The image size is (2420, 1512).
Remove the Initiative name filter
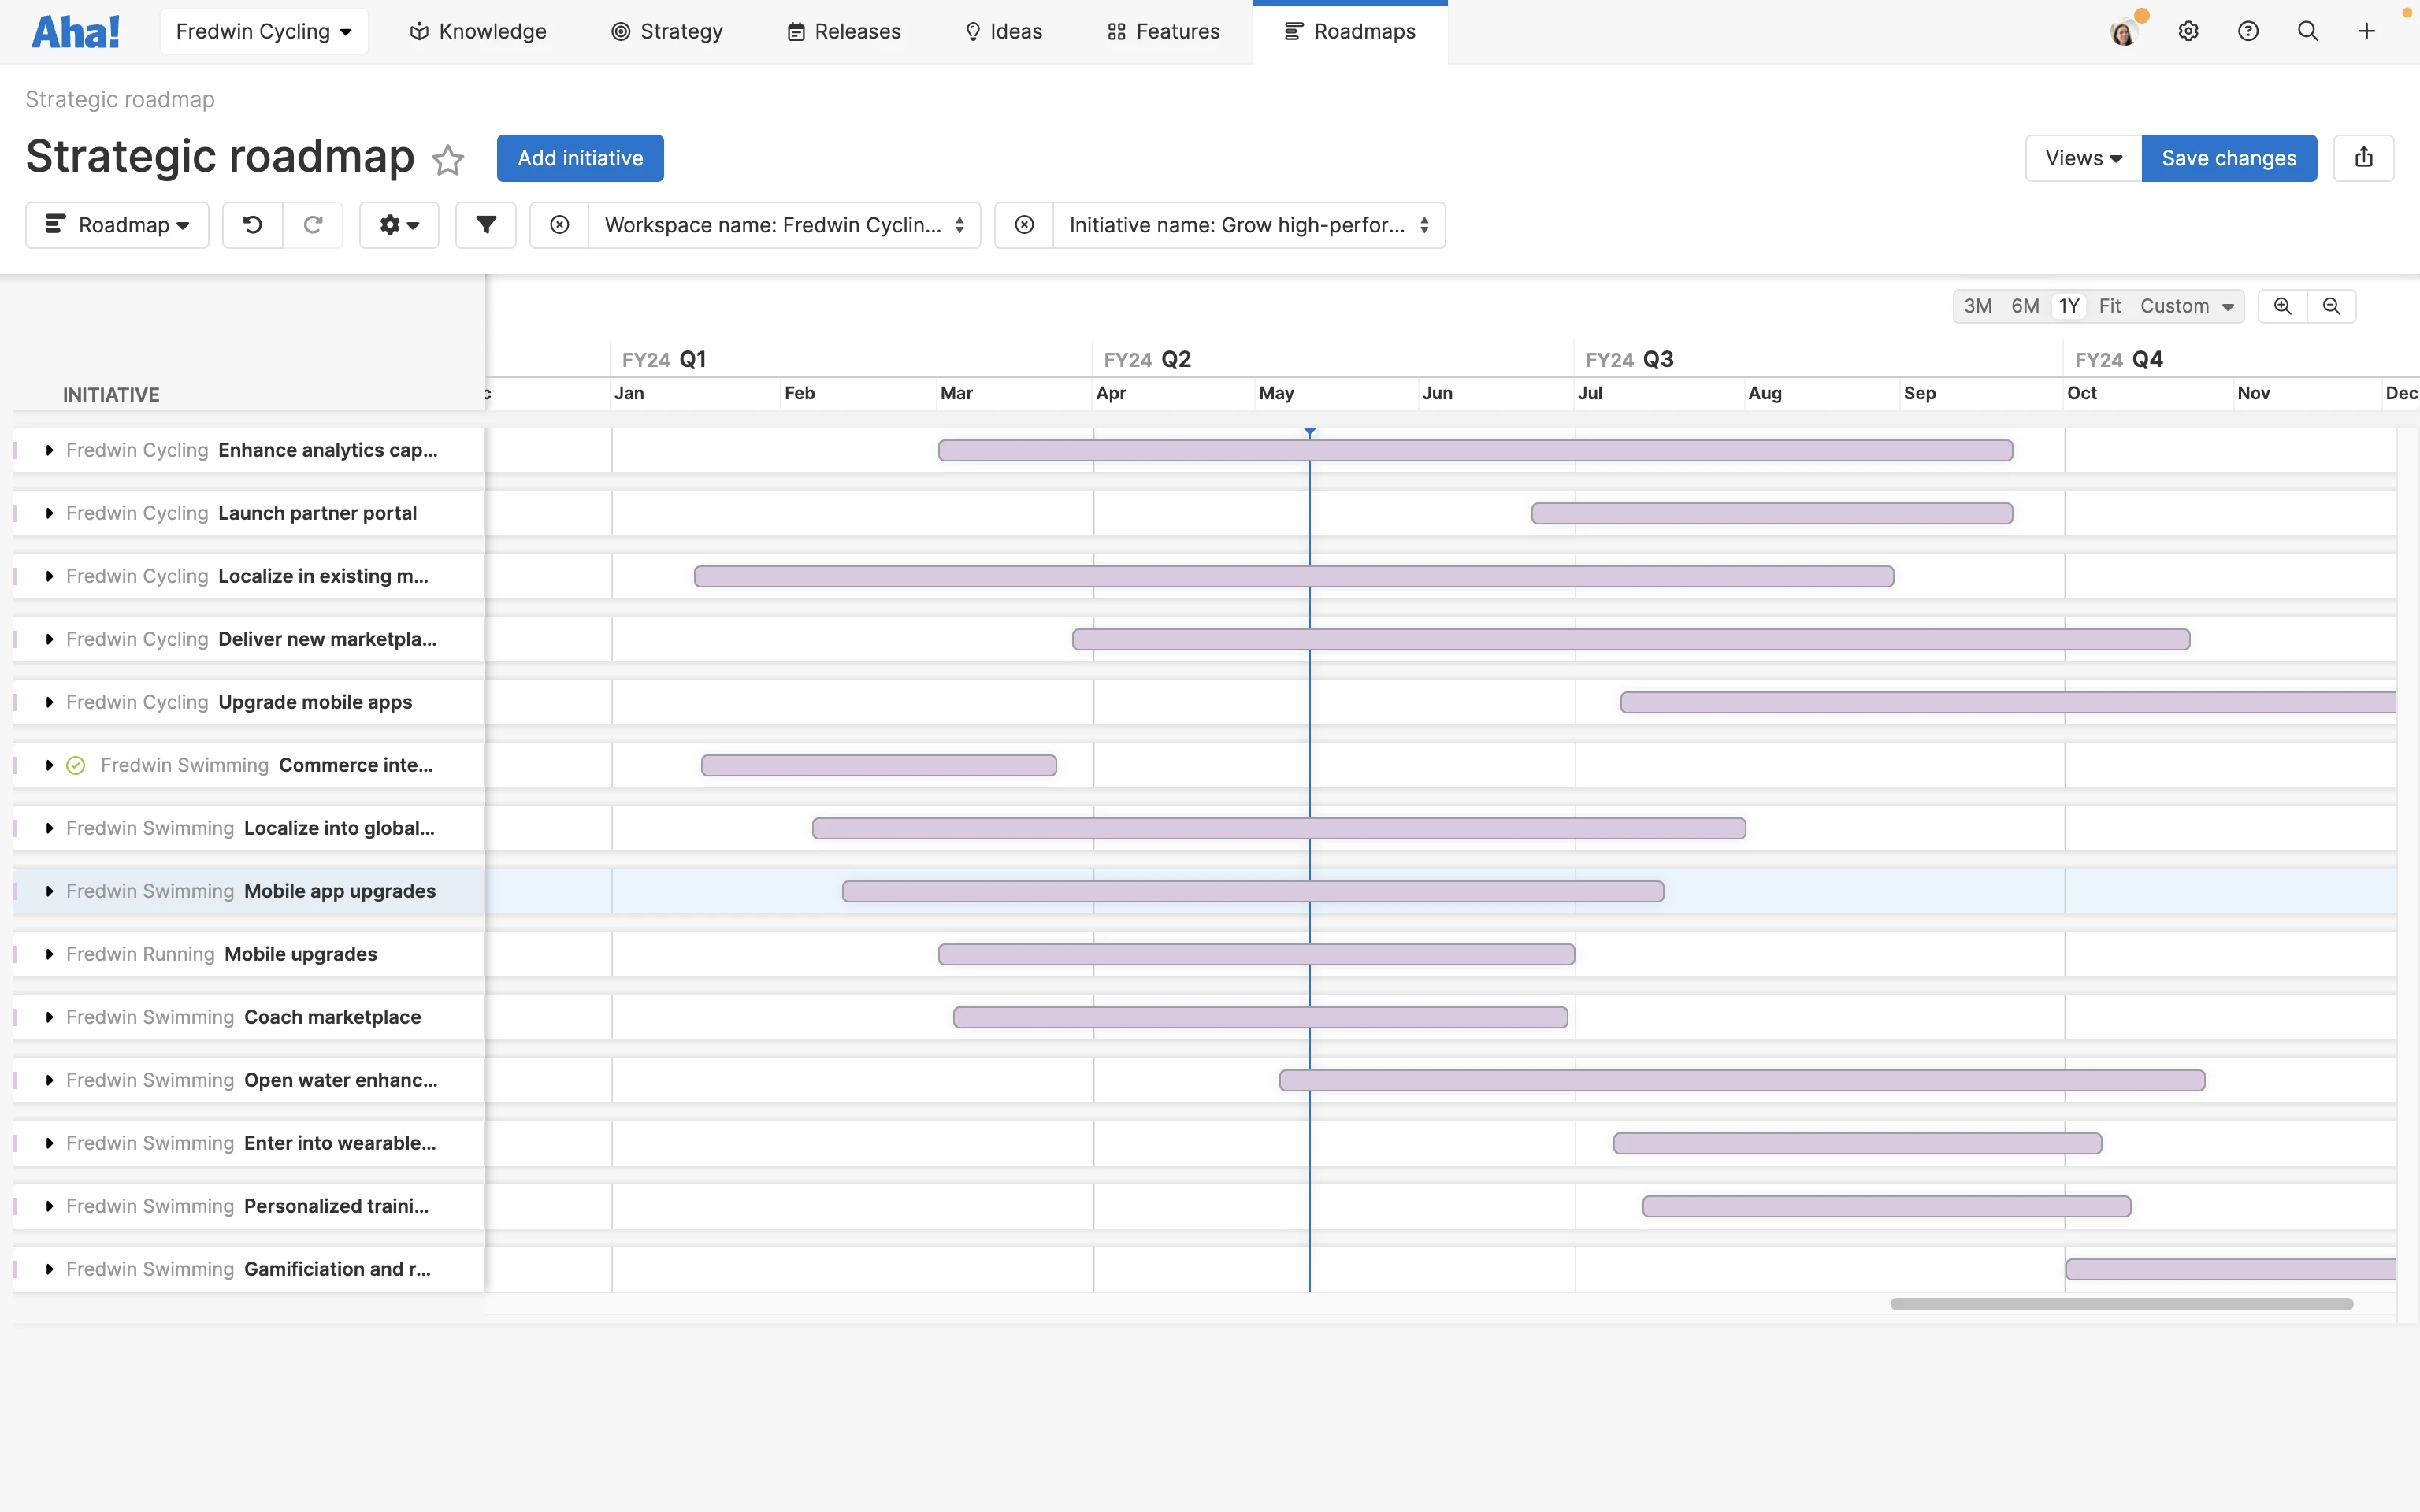coord(1024,225)
